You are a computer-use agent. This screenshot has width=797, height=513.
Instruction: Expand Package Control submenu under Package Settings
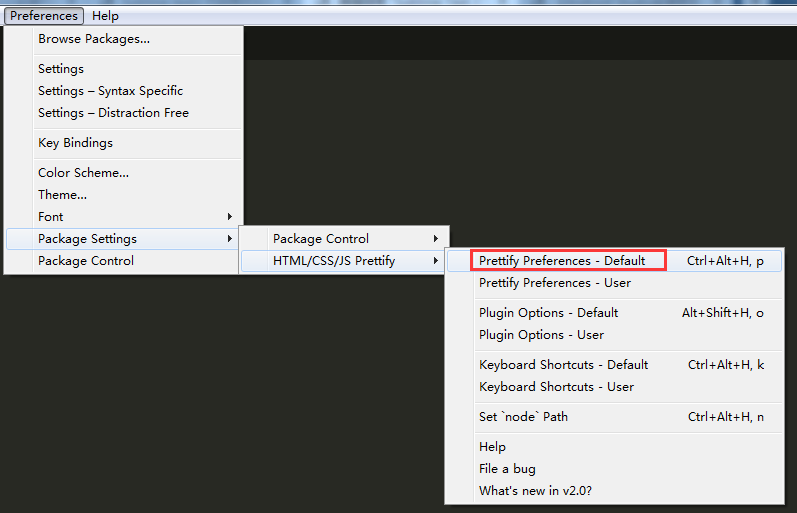pos(344,238)
